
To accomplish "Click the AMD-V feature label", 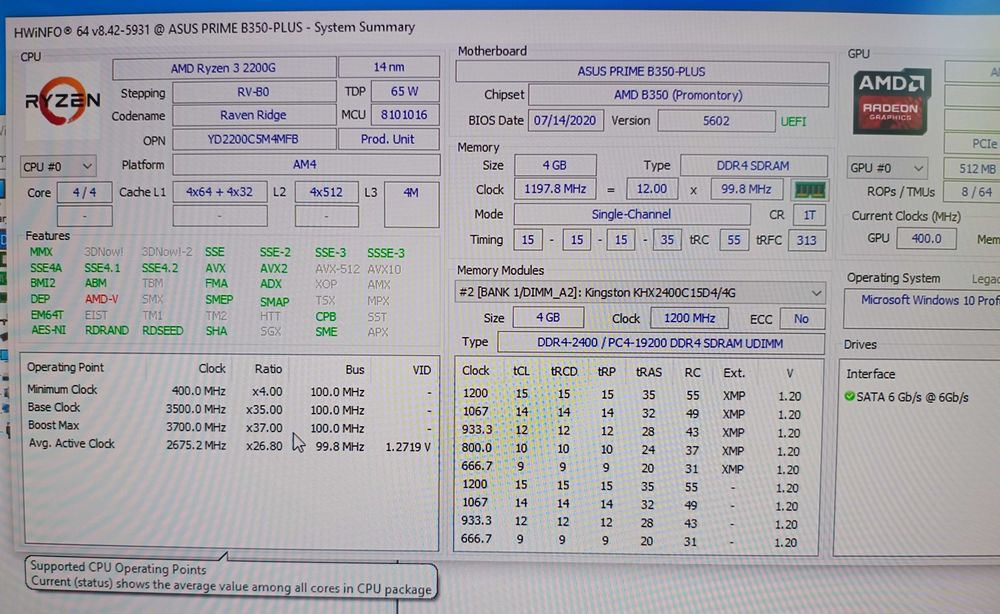I will [x=101, y=299].
